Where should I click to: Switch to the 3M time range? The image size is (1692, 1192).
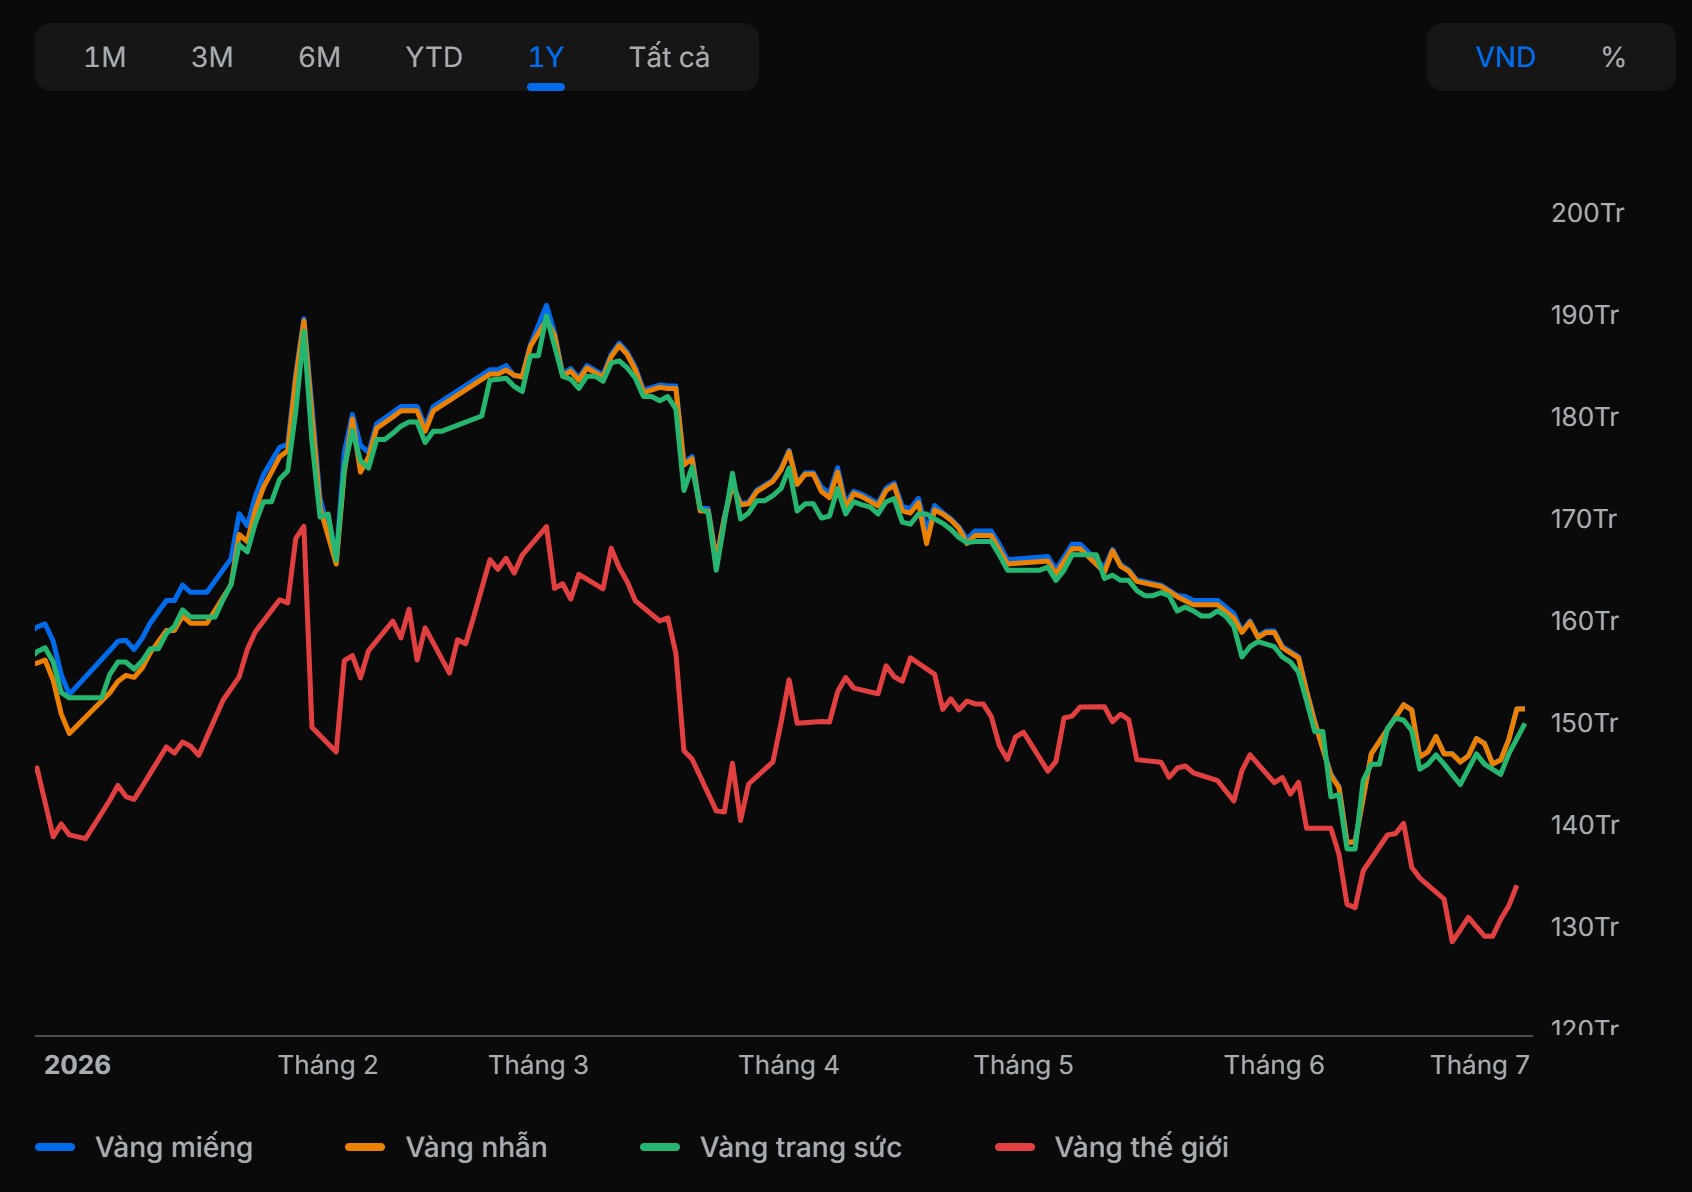point(212,57)
